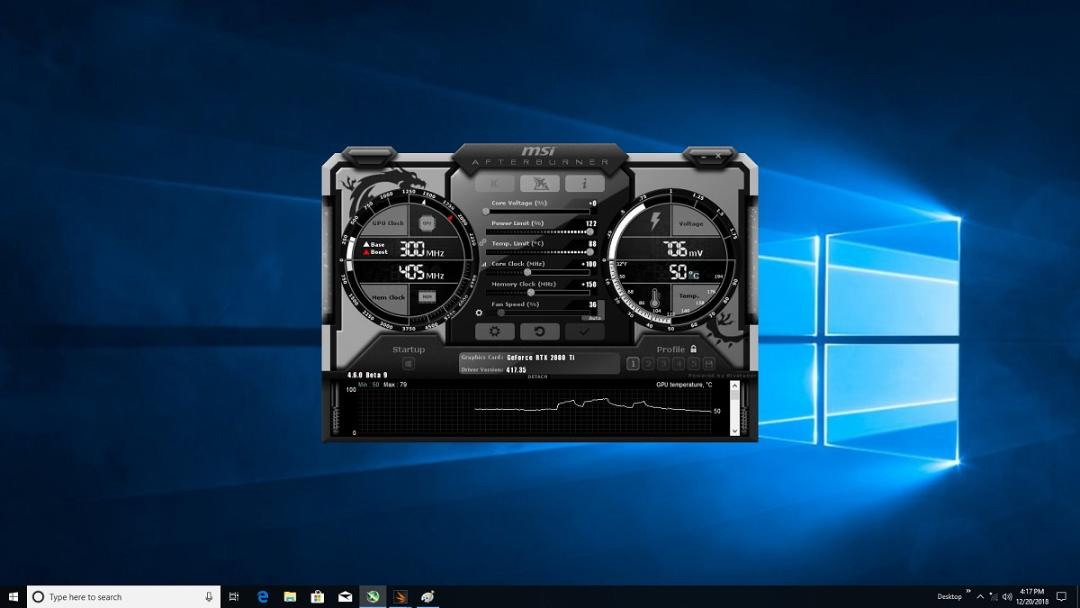Screen dimensions: 1080x608
Task: Open the fan speed gear icon
Action: click(479, 313)
